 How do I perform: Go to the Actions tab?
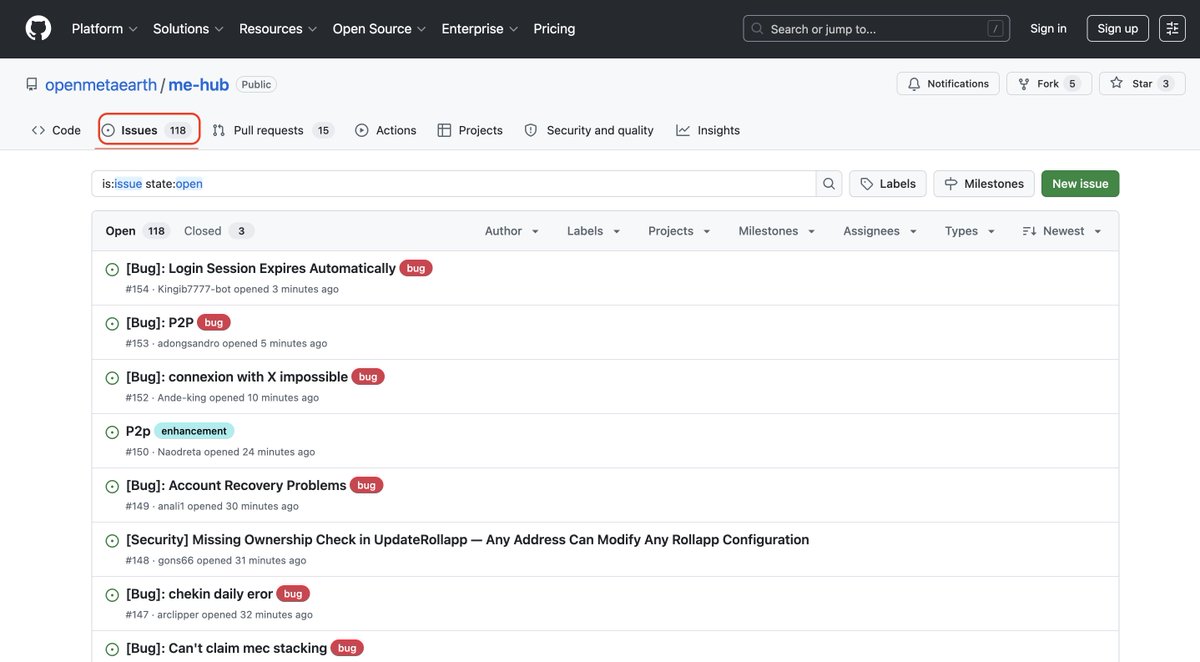(386, 130)
